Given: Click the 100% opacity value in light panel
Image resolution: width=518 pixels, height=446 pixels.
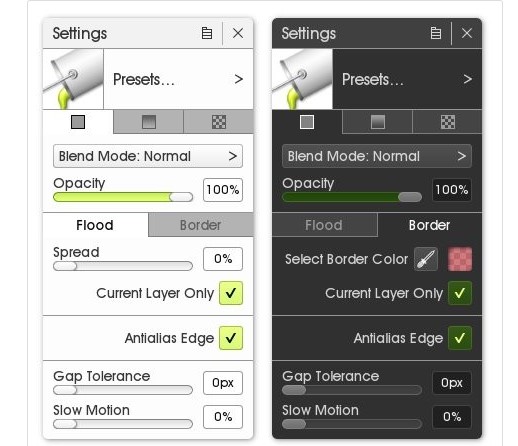Looking at the screenshot, I should coord(223,190).
